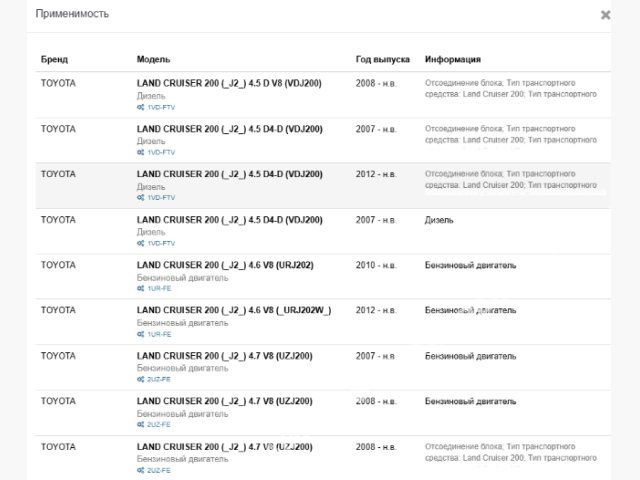Select Land Cruiser 200 4.6 V8 (_URJ202W_) model
640x480 pixels.
pos(233,310)
